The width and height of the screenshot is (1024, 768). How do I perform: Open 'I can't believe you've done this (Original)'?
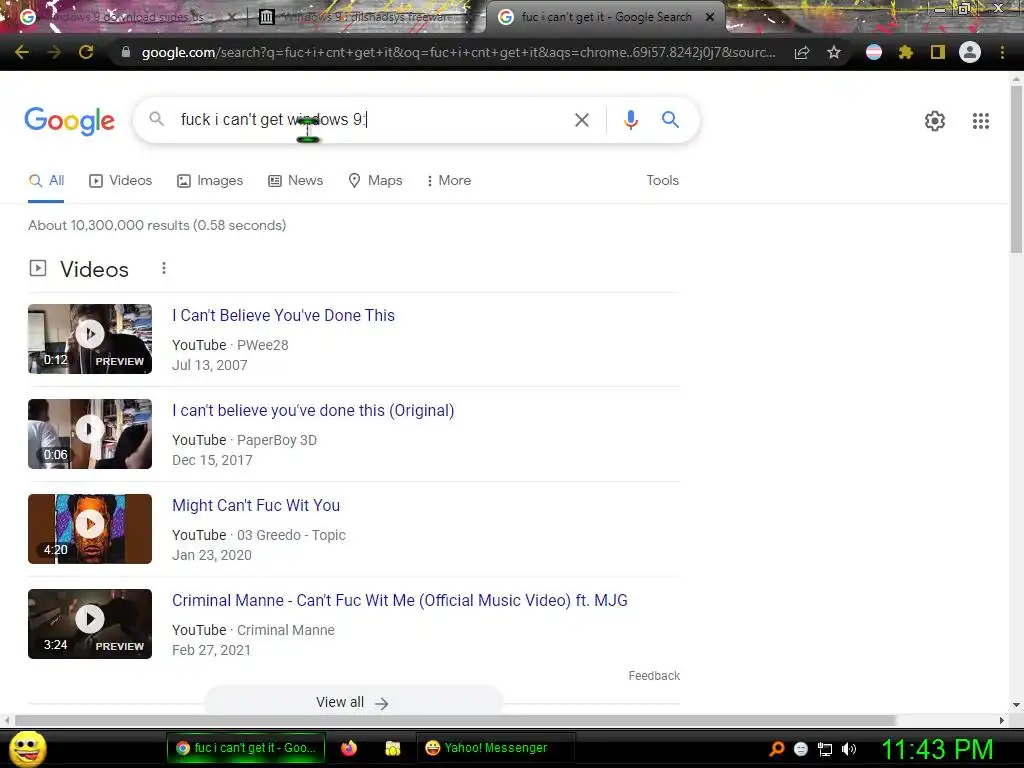(x=313, y=411)
